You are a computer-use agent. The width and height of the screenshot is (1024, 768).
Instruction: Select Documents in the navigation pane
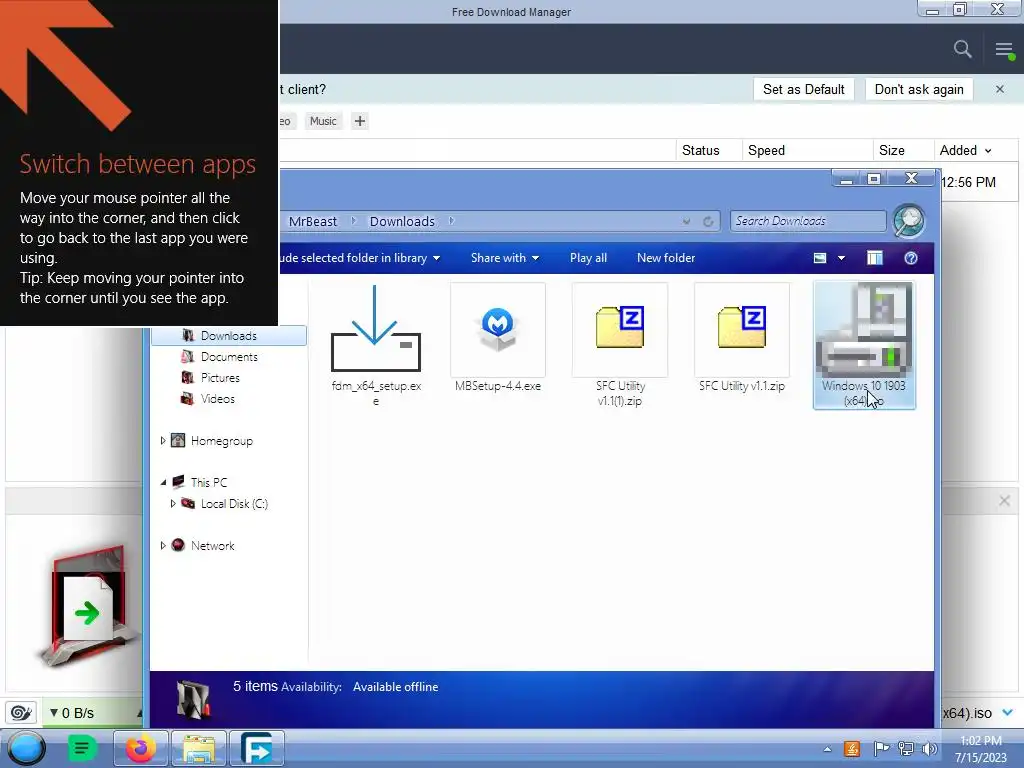pos(229,357)
